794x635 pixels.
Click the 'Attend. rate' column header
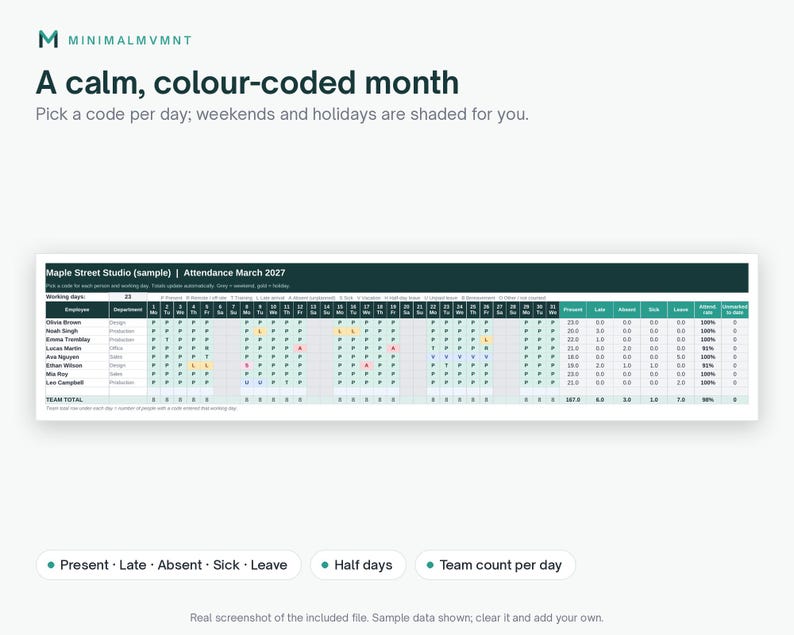(x=707, y=309)
